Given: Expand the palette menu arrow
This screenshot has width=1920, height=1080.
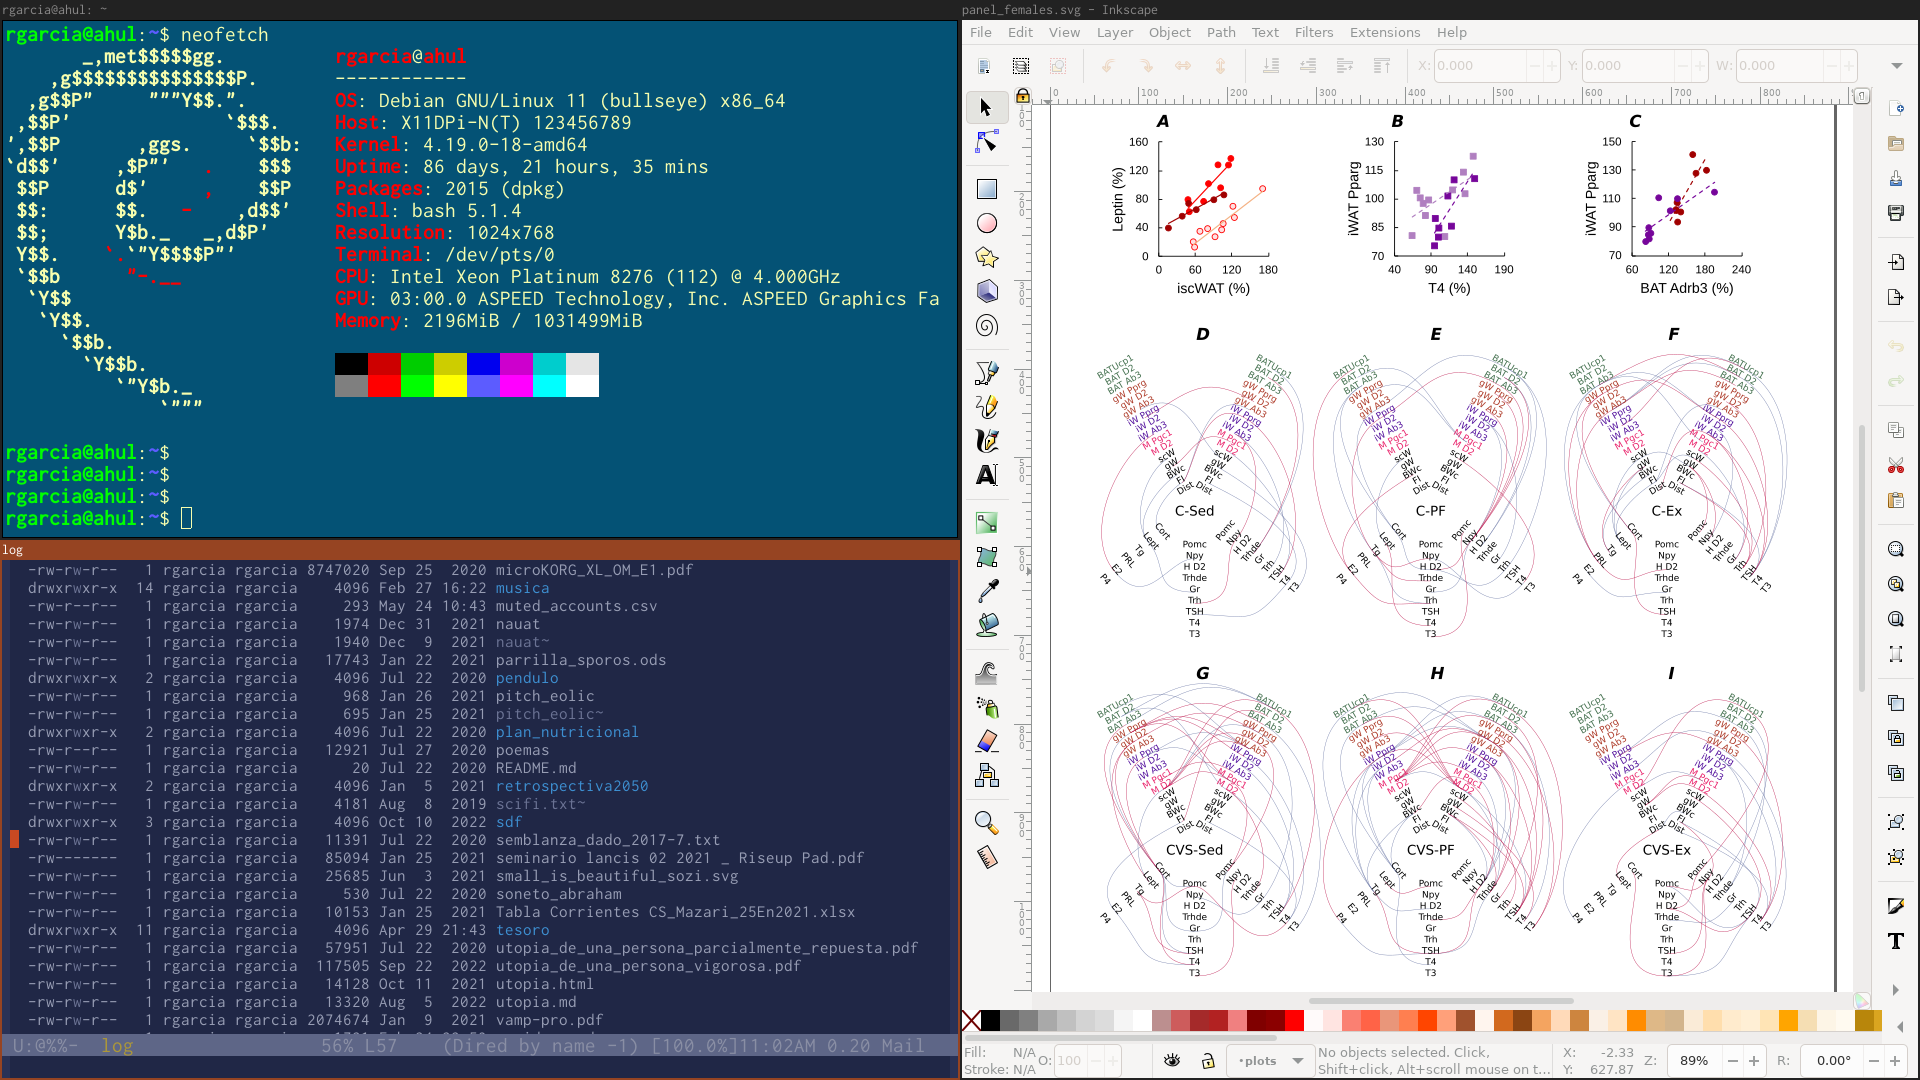Looking at the screenshot, I should [x=1900, y=1026].
